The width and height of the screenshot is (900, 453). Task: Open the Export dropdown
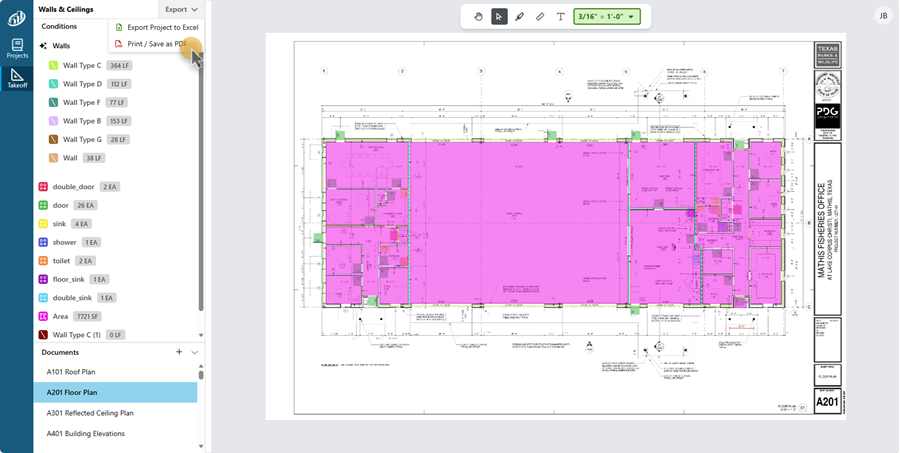pyautogui.click(x=181, y=9)
